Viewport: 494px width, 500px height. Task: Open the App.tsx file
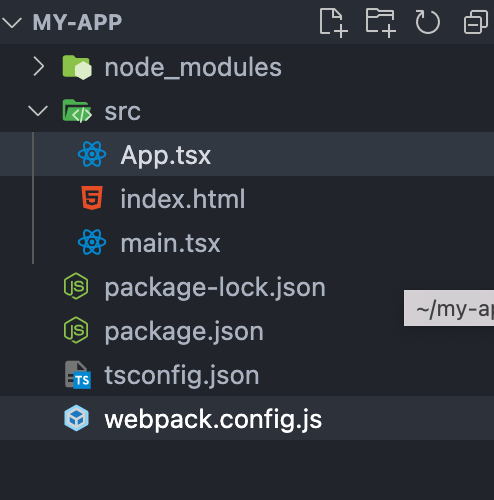tap(247, 154)
